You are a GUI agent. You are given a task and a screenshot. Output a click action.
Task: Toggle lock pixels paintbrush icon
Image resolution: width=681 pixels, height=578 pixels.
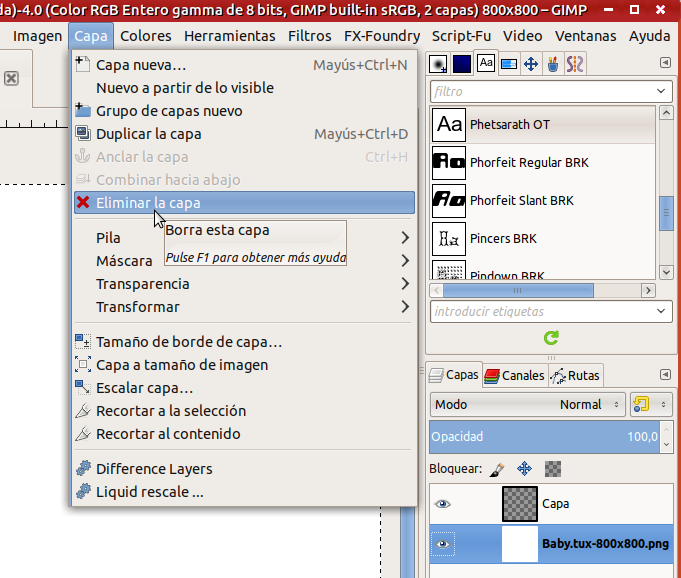(x=497, y=469)
